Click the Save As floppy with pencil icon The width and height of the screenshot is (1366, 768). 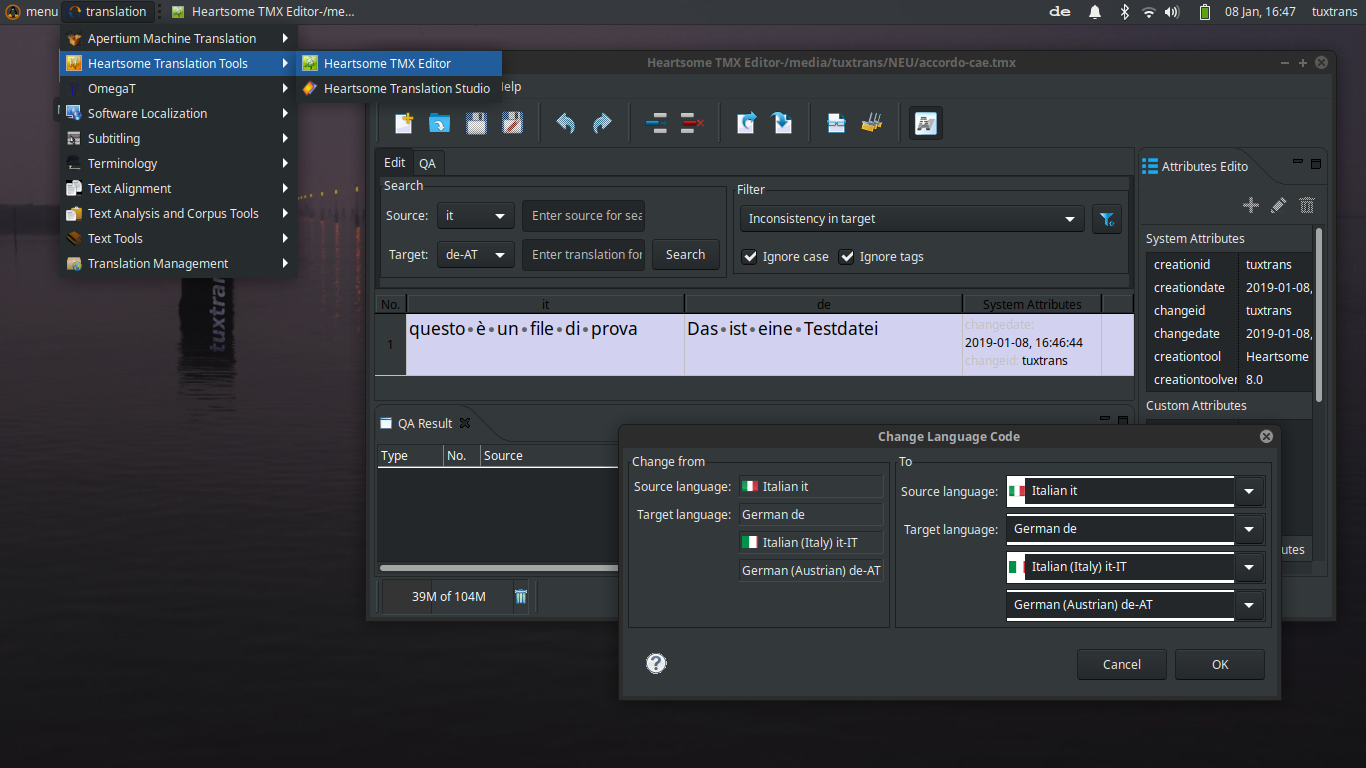(512, 123)
